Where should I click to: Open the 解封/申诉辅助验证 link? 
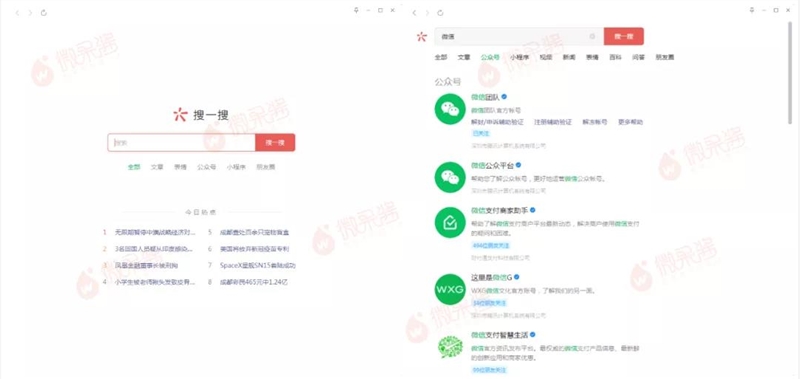[496, 122]
